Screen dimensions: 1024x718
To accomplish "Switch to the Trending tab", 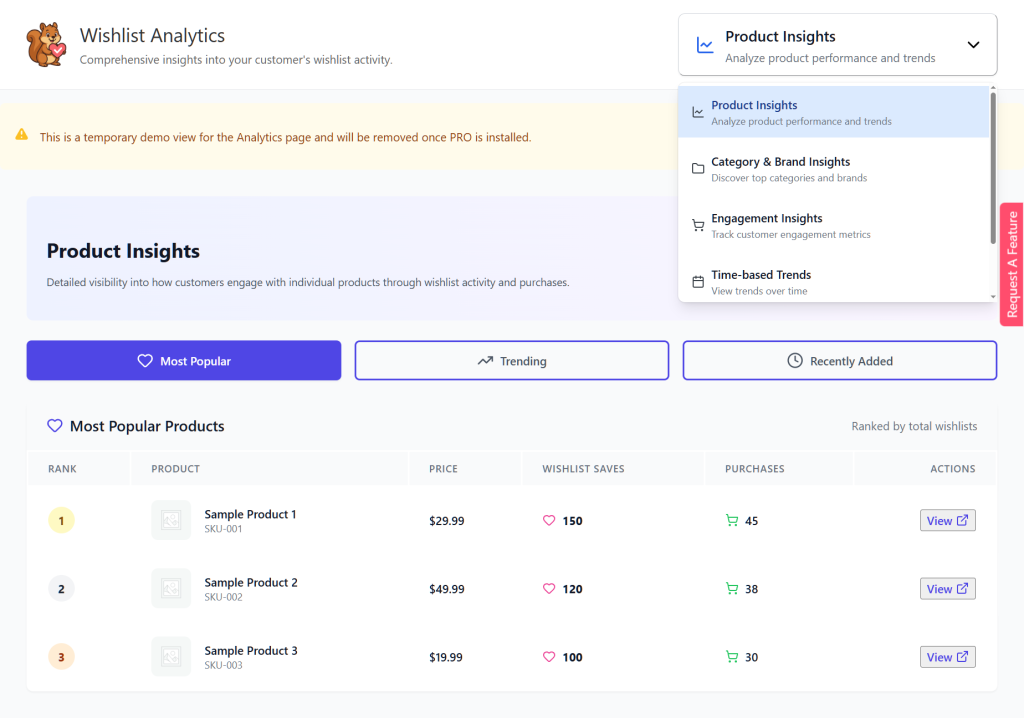I will tap(511, 360).
